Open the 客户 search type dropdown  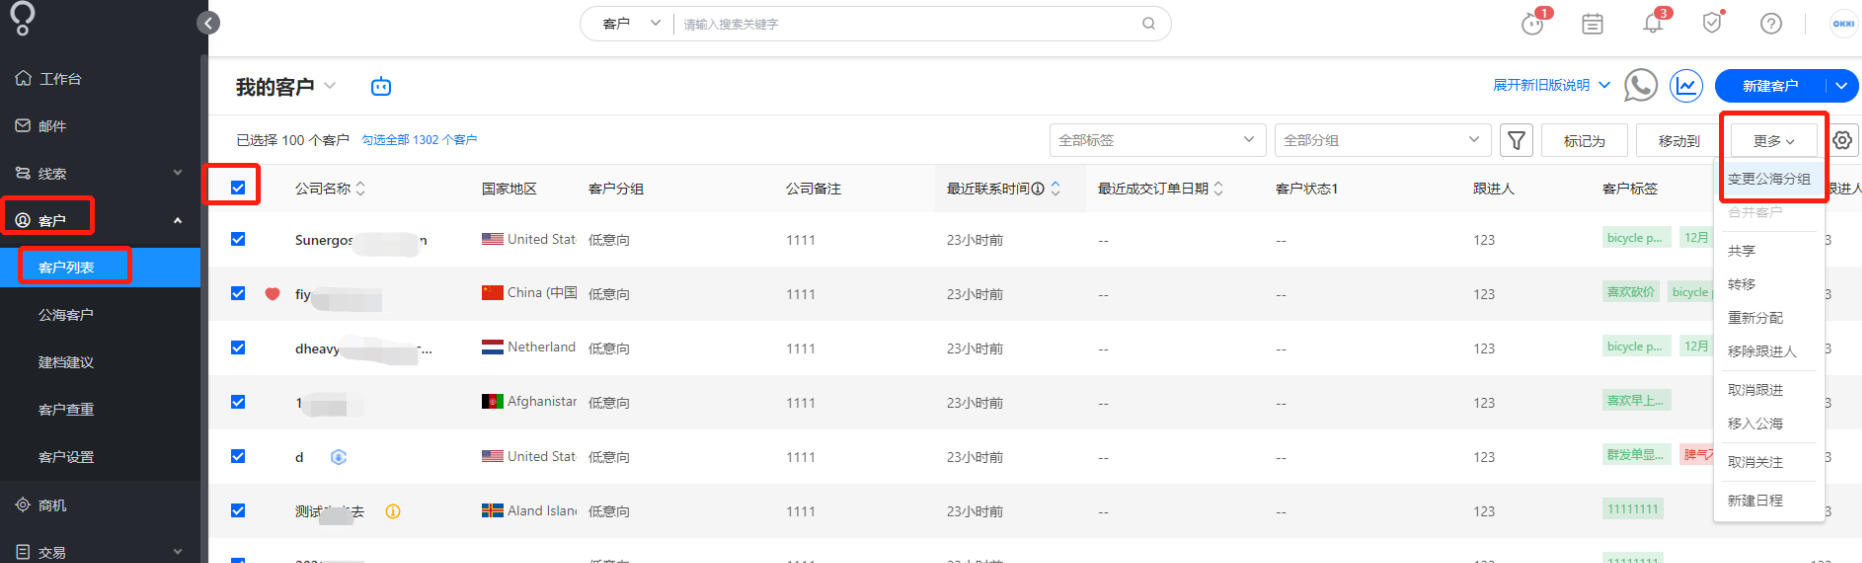(631, 23)
